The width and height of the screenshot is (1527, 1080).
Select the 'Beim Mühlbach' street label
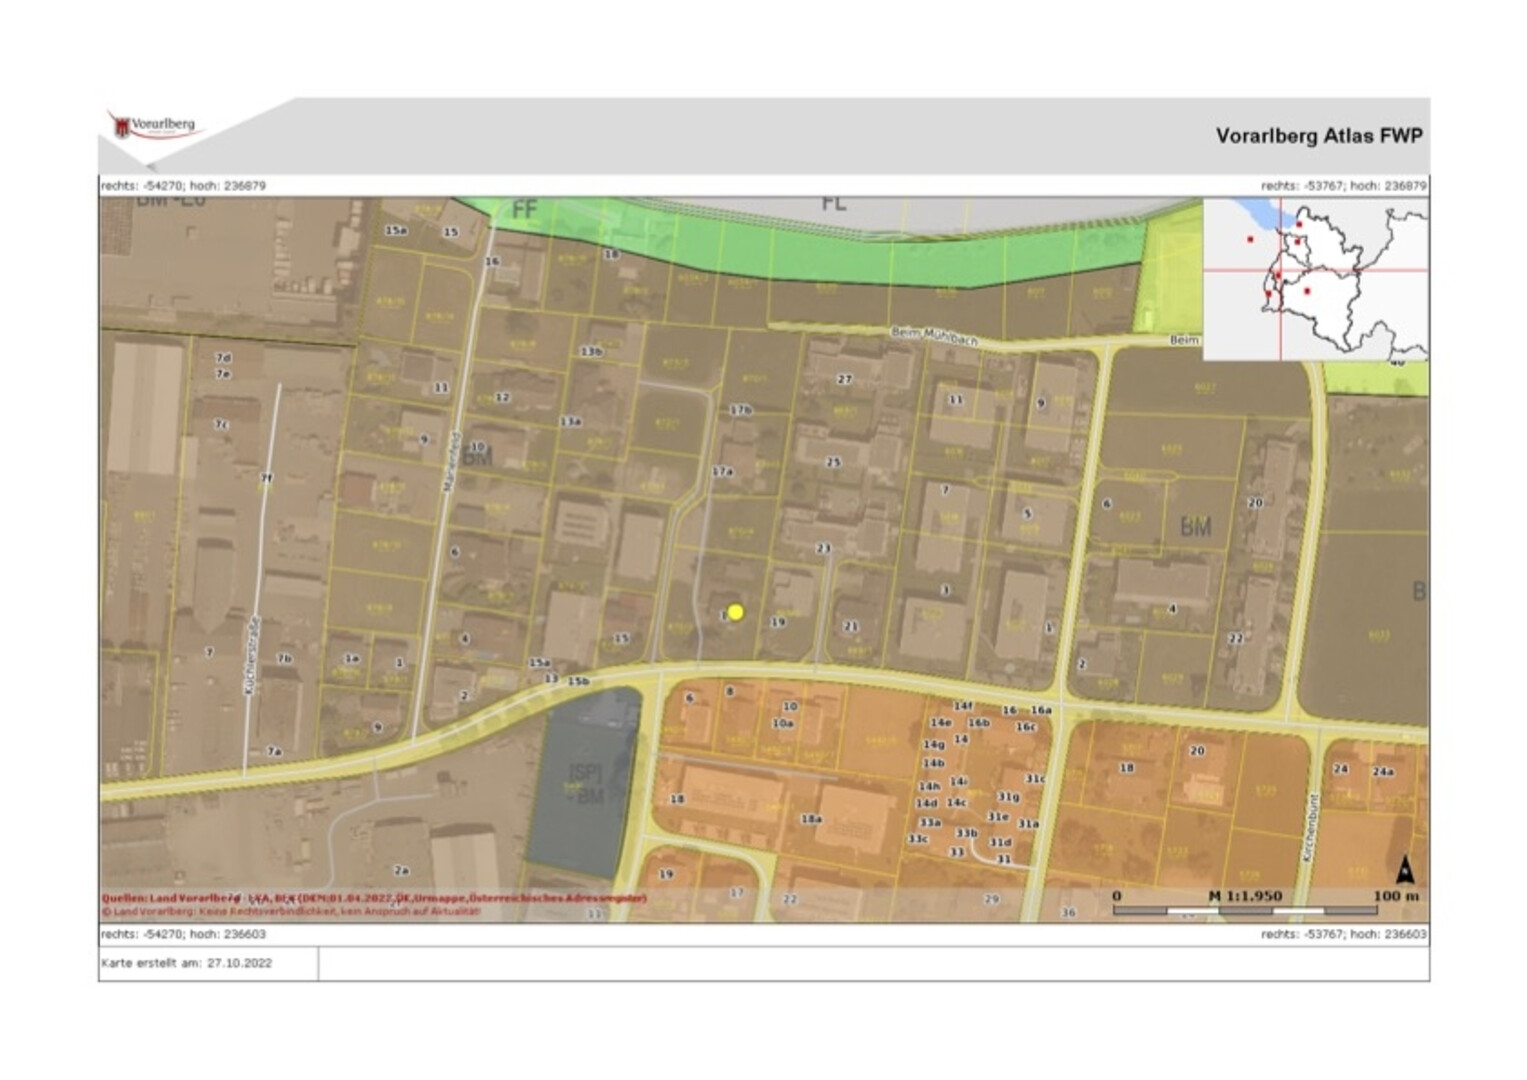(933, 334)
